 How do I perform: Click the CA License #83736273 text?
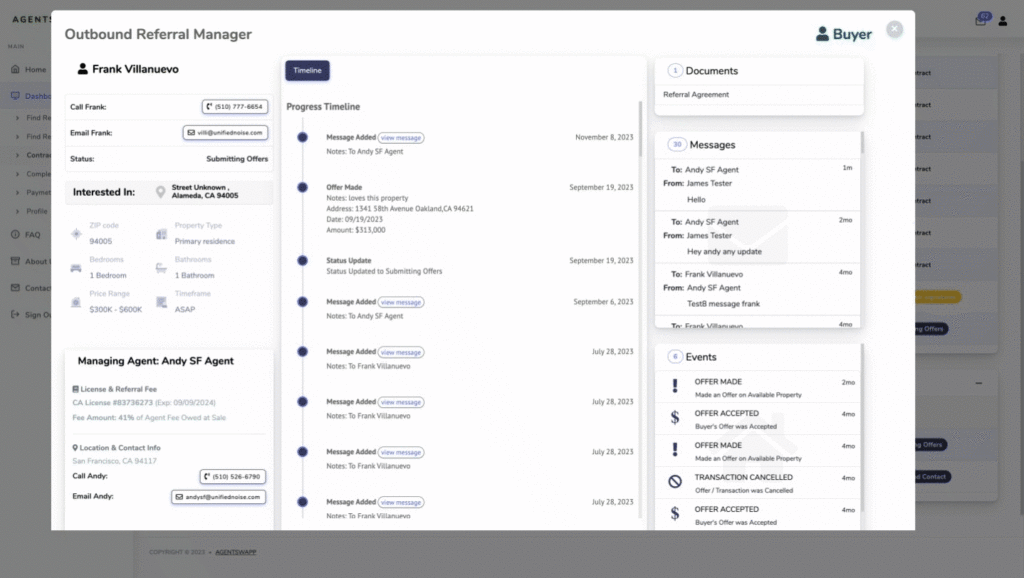(112, 403)
